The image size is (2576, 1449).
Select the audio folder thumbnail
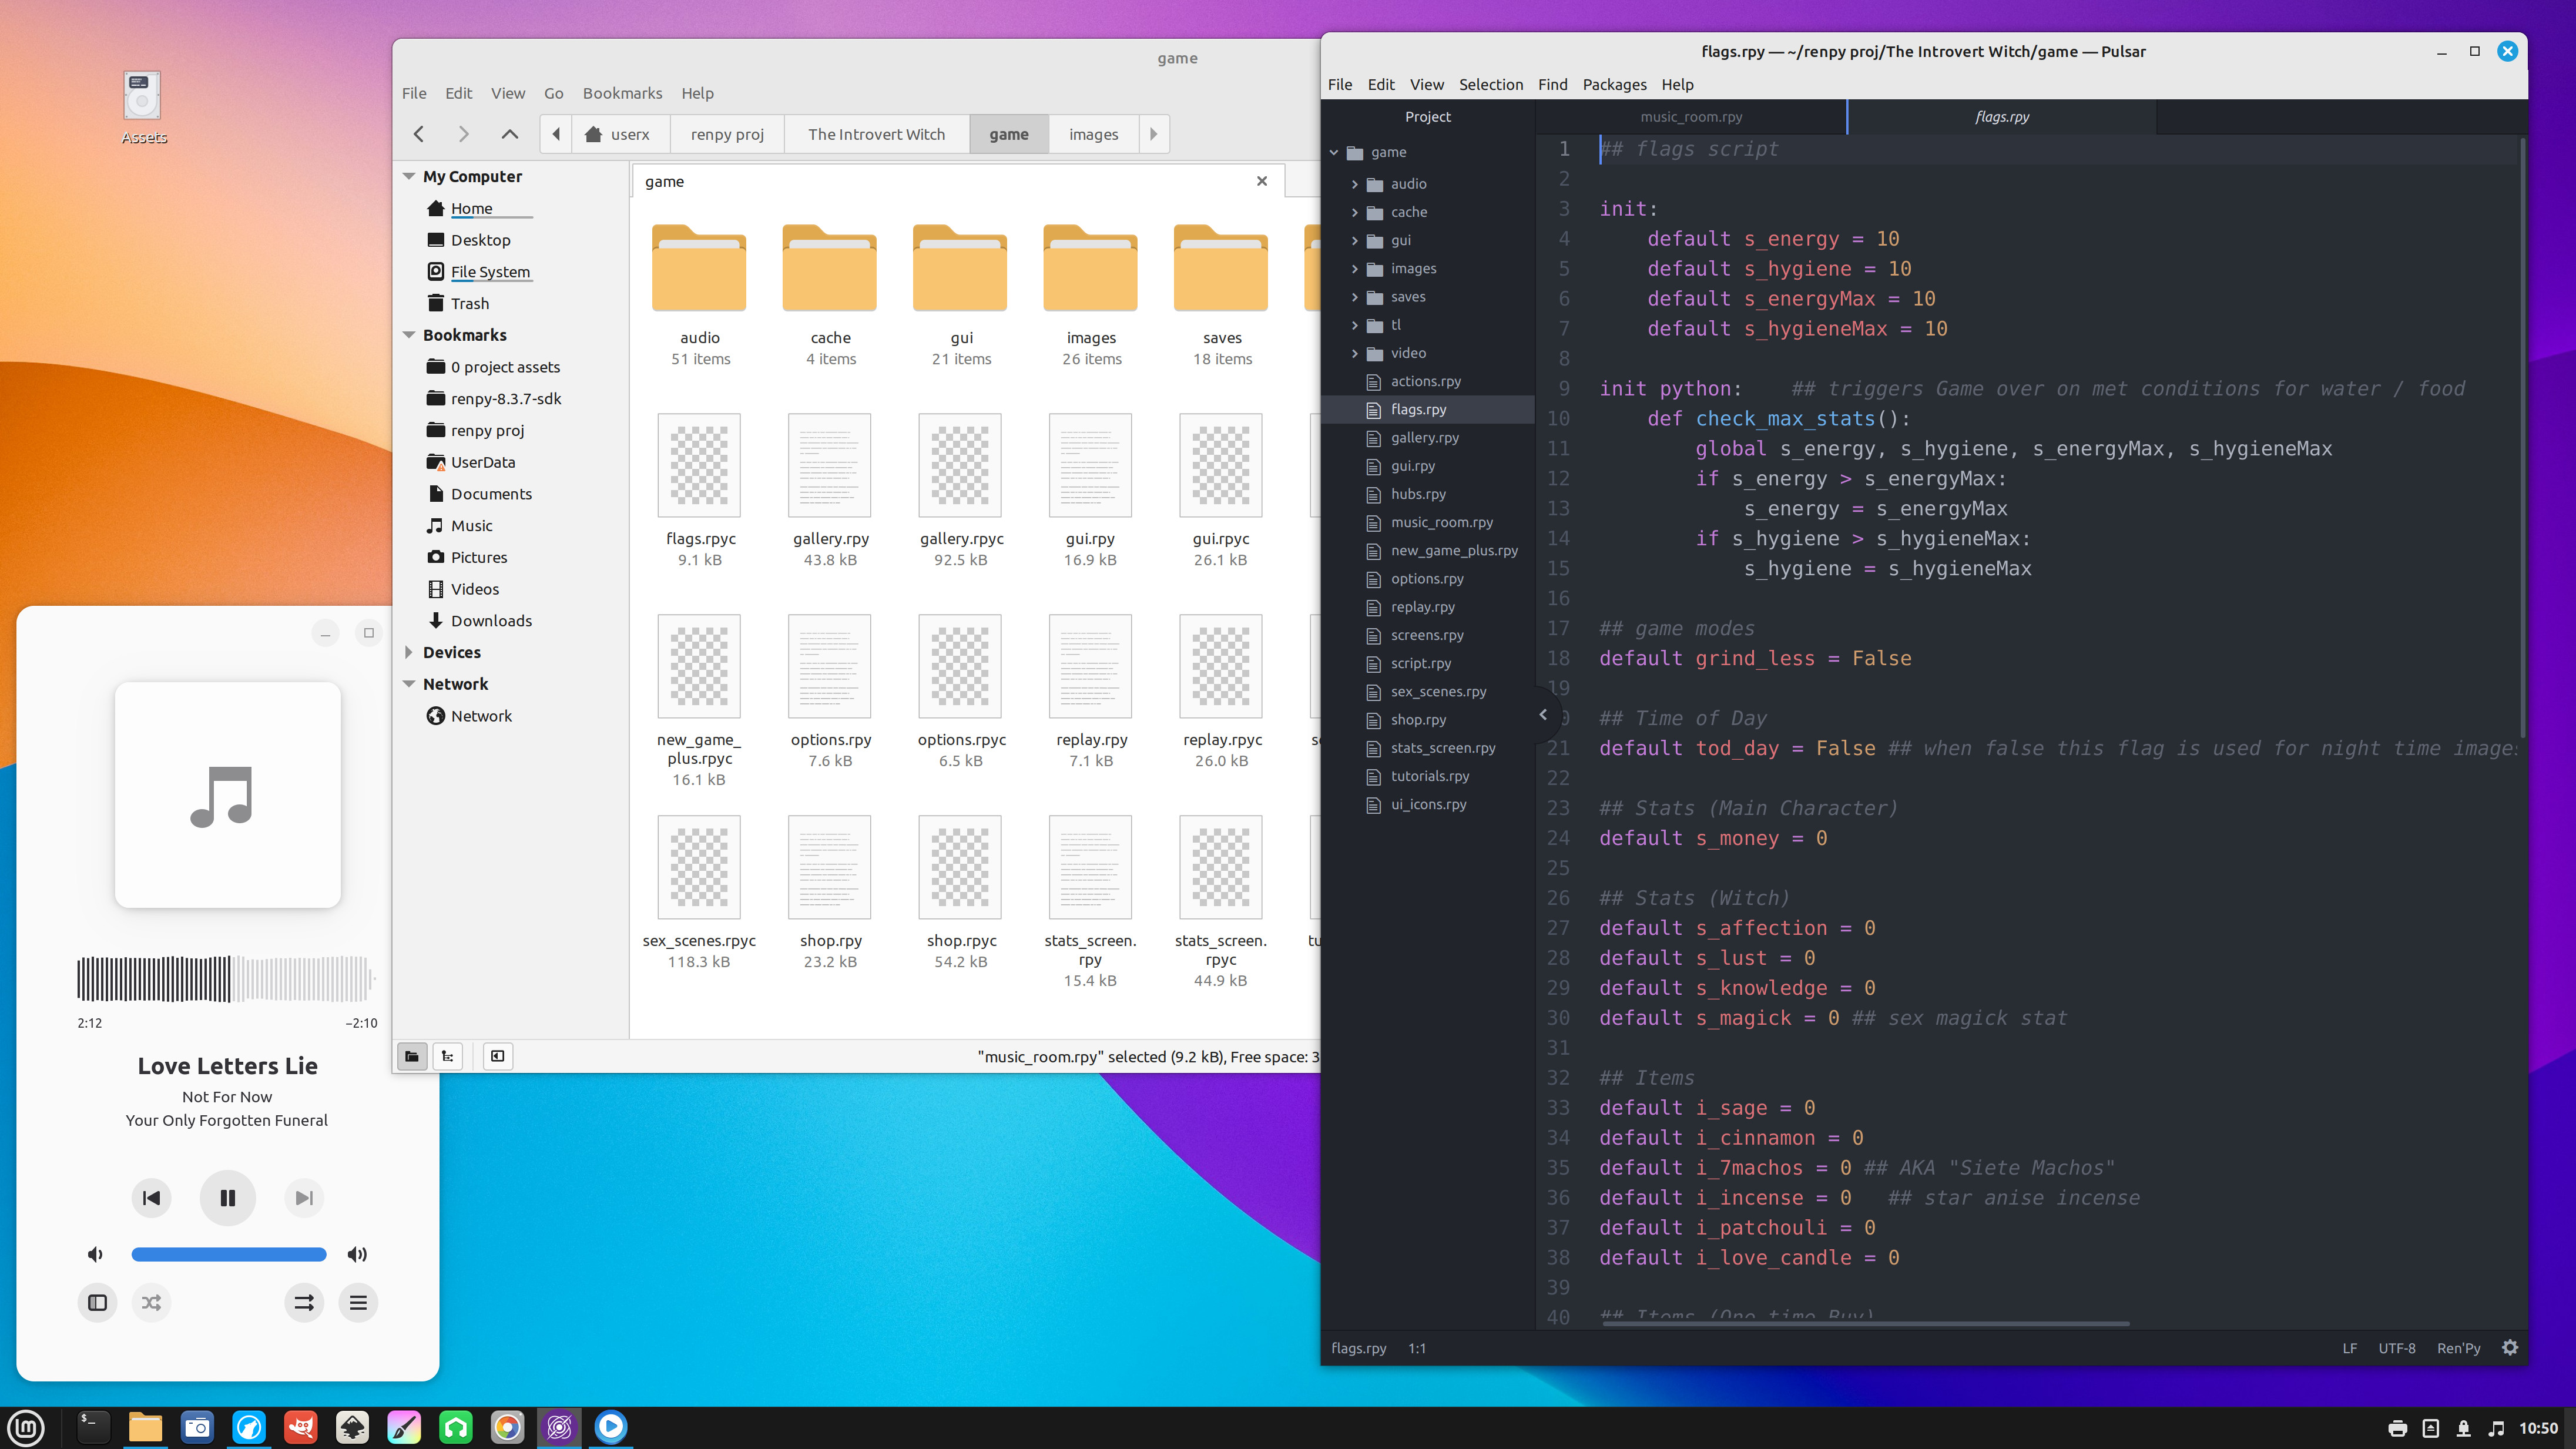[x=699, y=268]
